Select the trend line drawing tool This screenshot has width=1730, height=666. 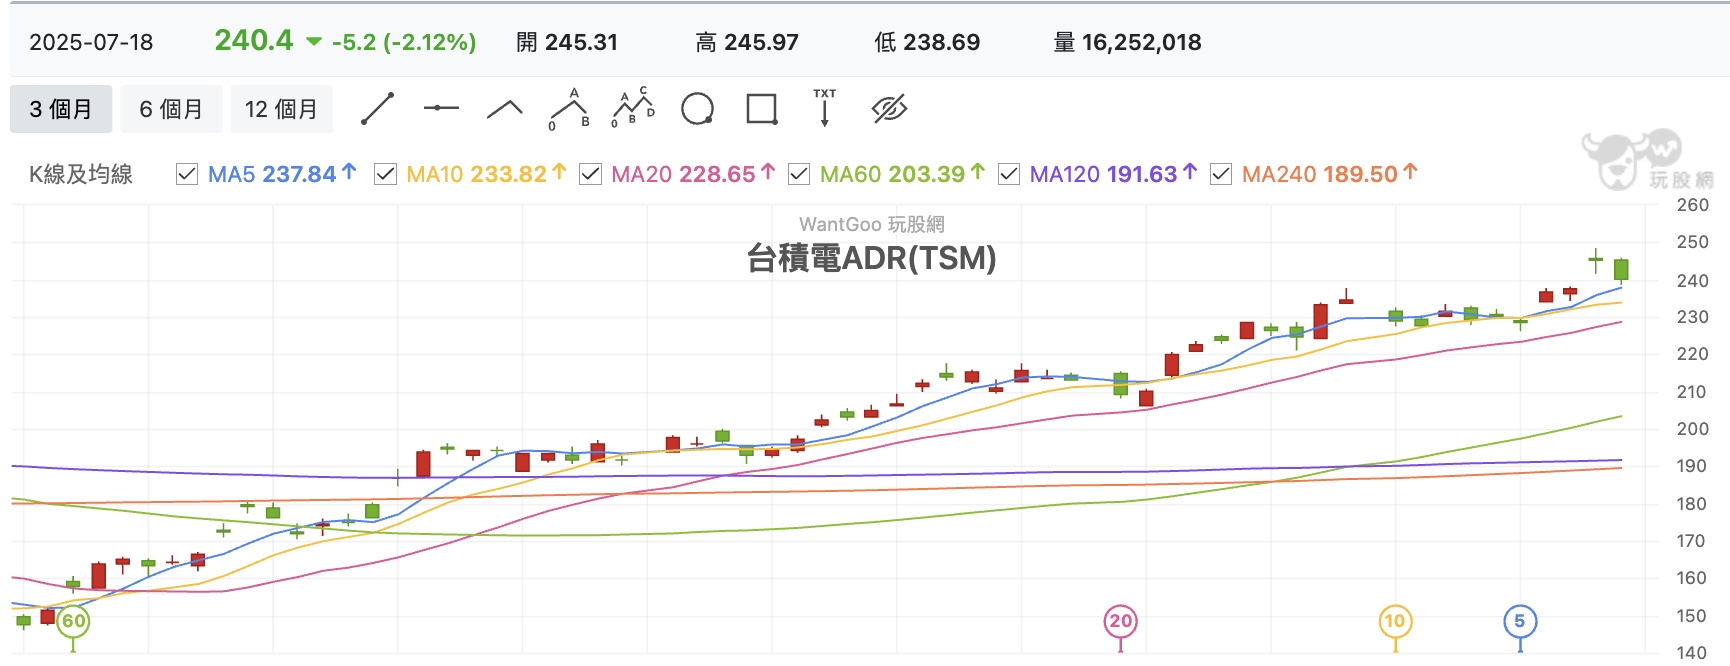click(x=377, y=109)
